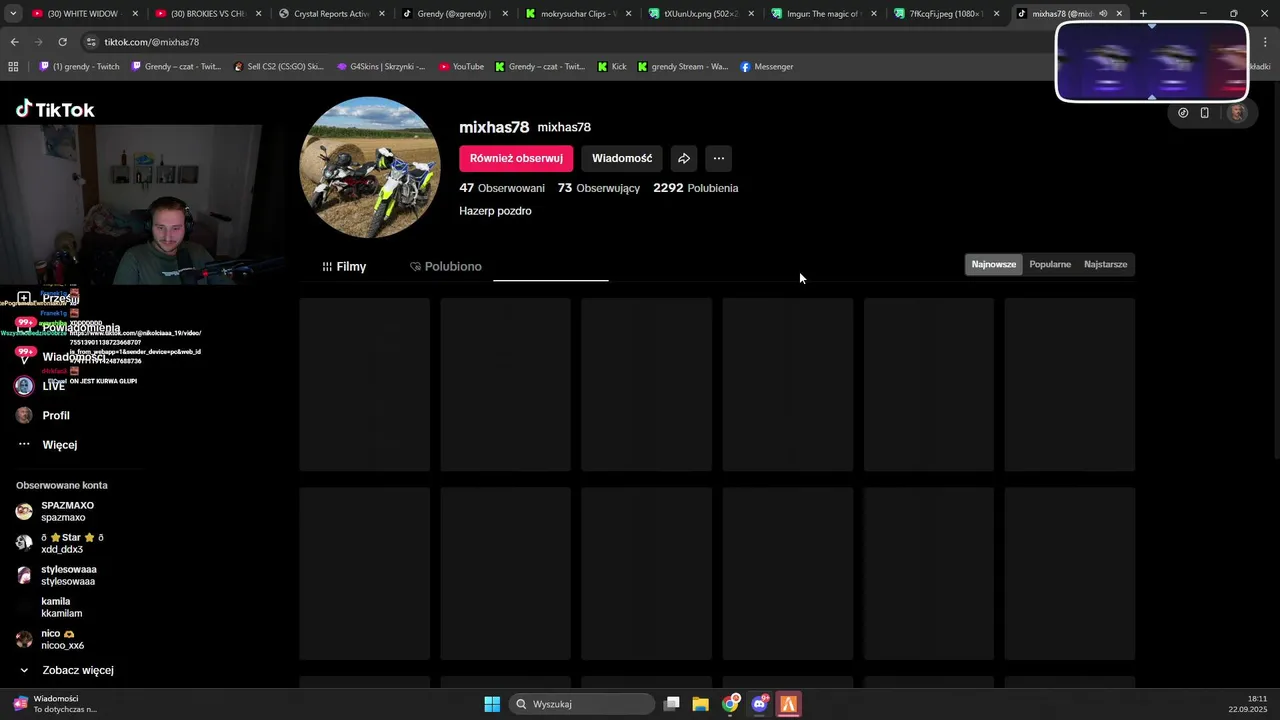This screenshot has width=1280, height=720.
Task: Click the TikTok logo
Action: click(55, 110)
